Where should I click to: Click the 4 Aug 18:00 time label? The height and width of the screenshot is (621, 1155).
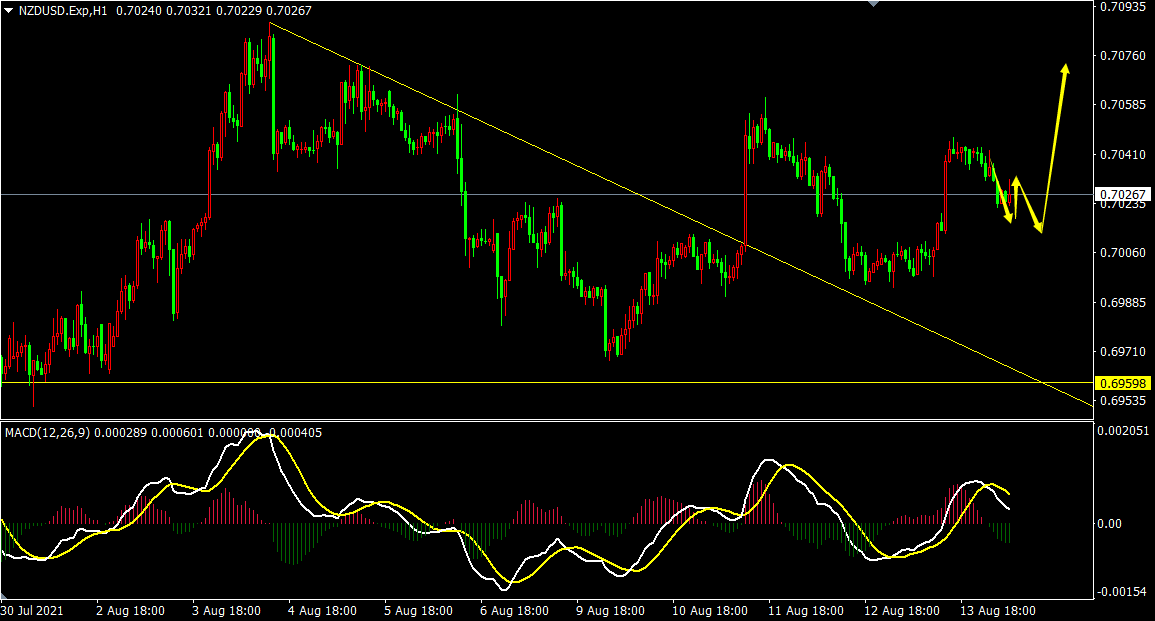[x=322, y=609]
